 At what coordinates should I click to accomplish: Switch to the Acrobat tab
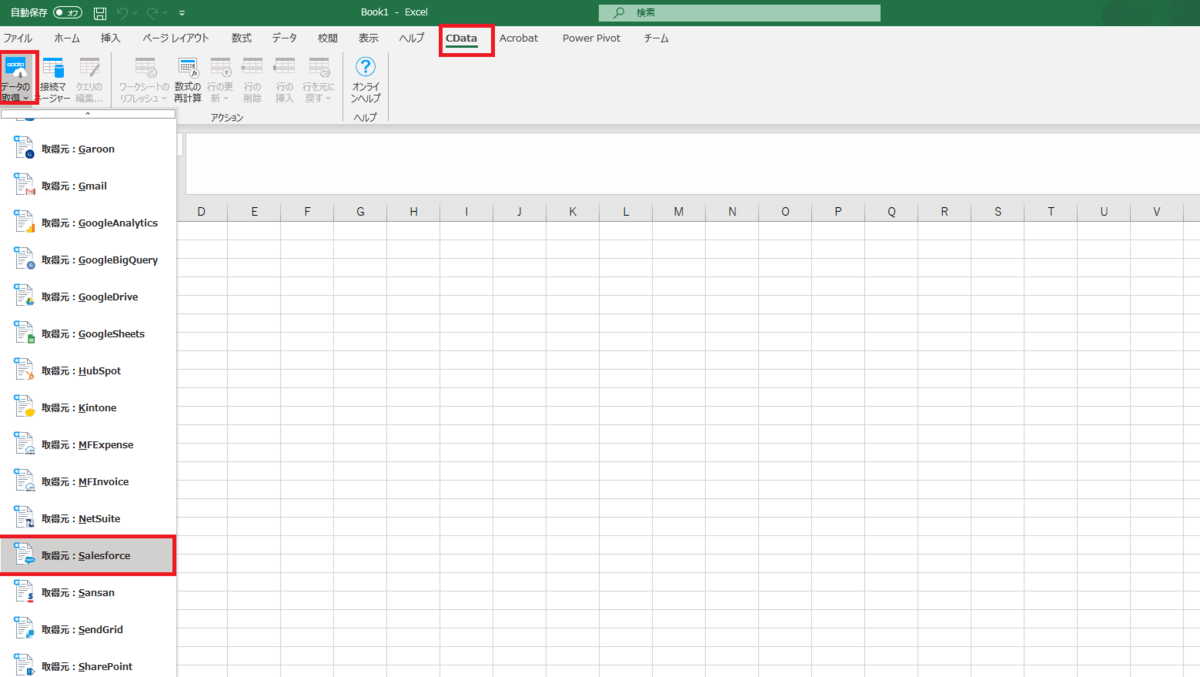(519, 38)
